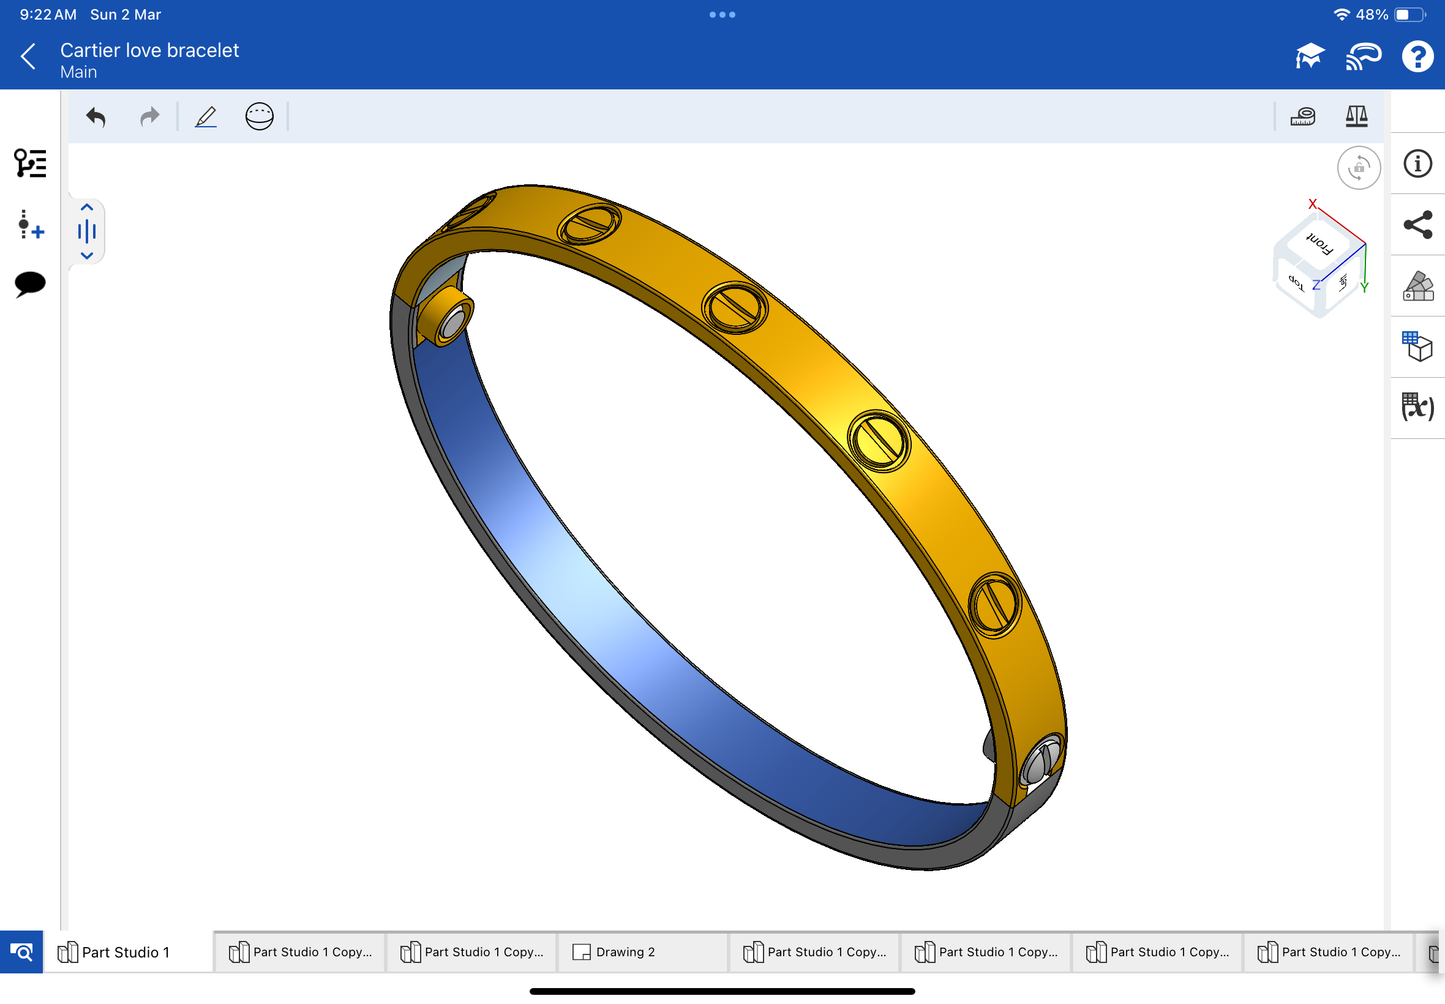
Task: Open the comments speech bubble
Action: click(30, 284)
